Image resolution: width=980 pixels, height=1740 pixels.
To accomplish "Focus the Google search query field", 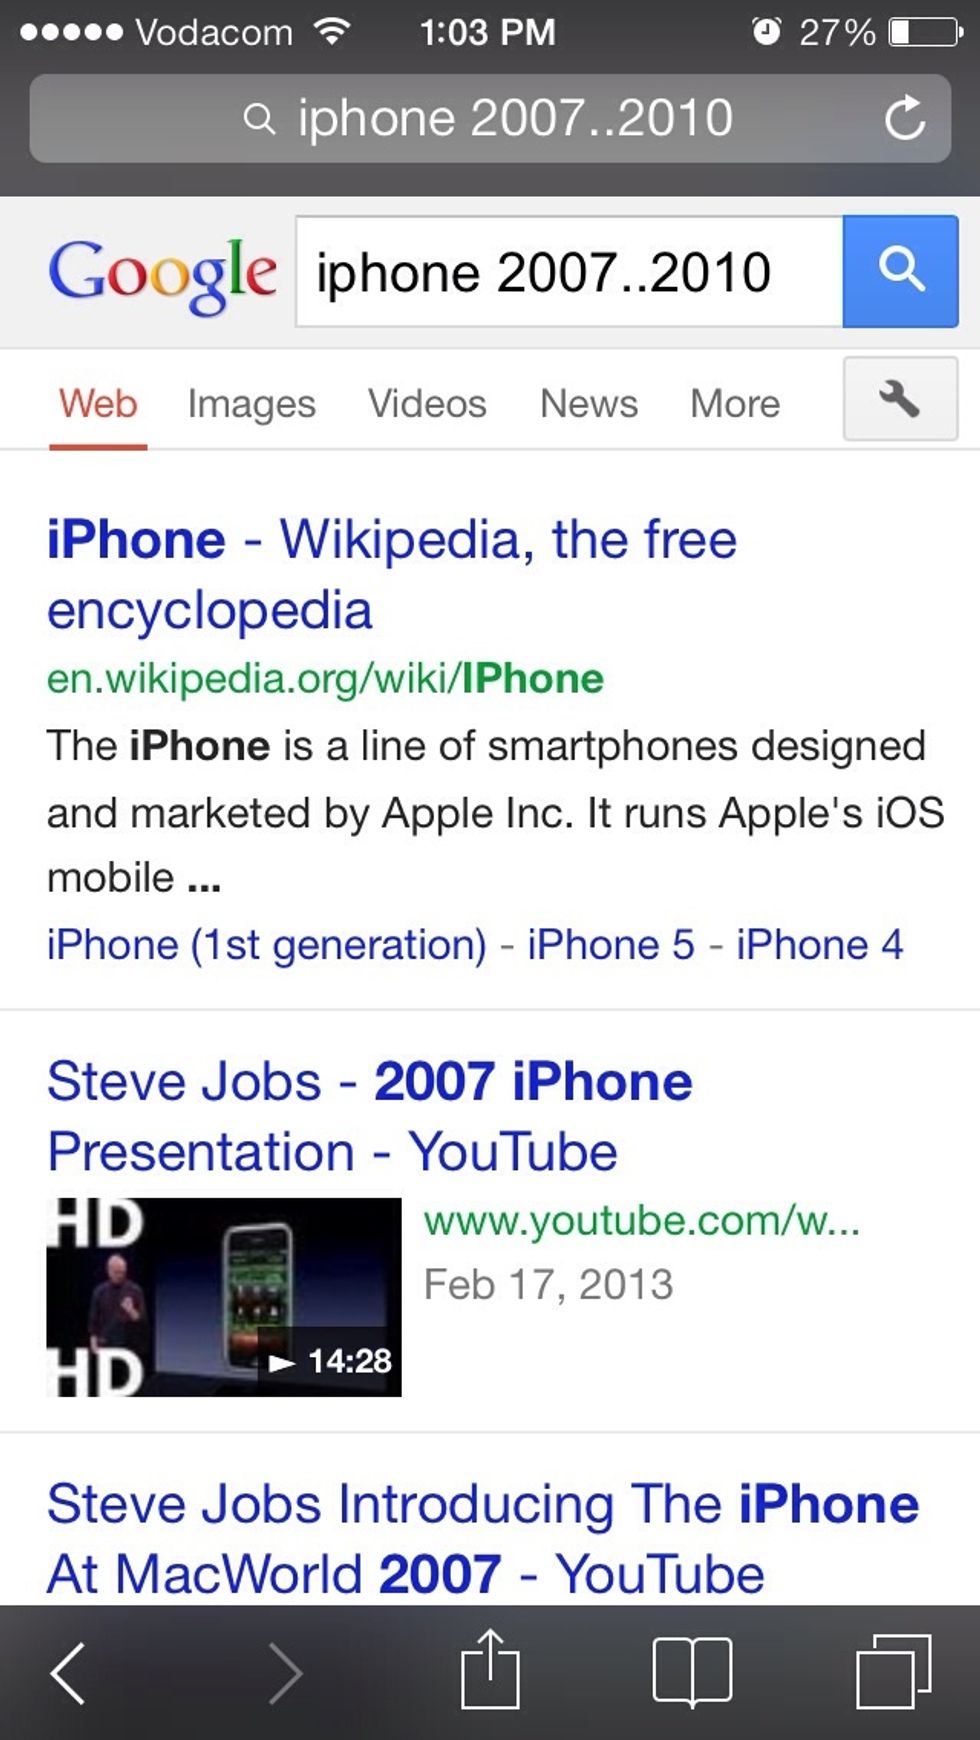I will click(x=569, y=271).
